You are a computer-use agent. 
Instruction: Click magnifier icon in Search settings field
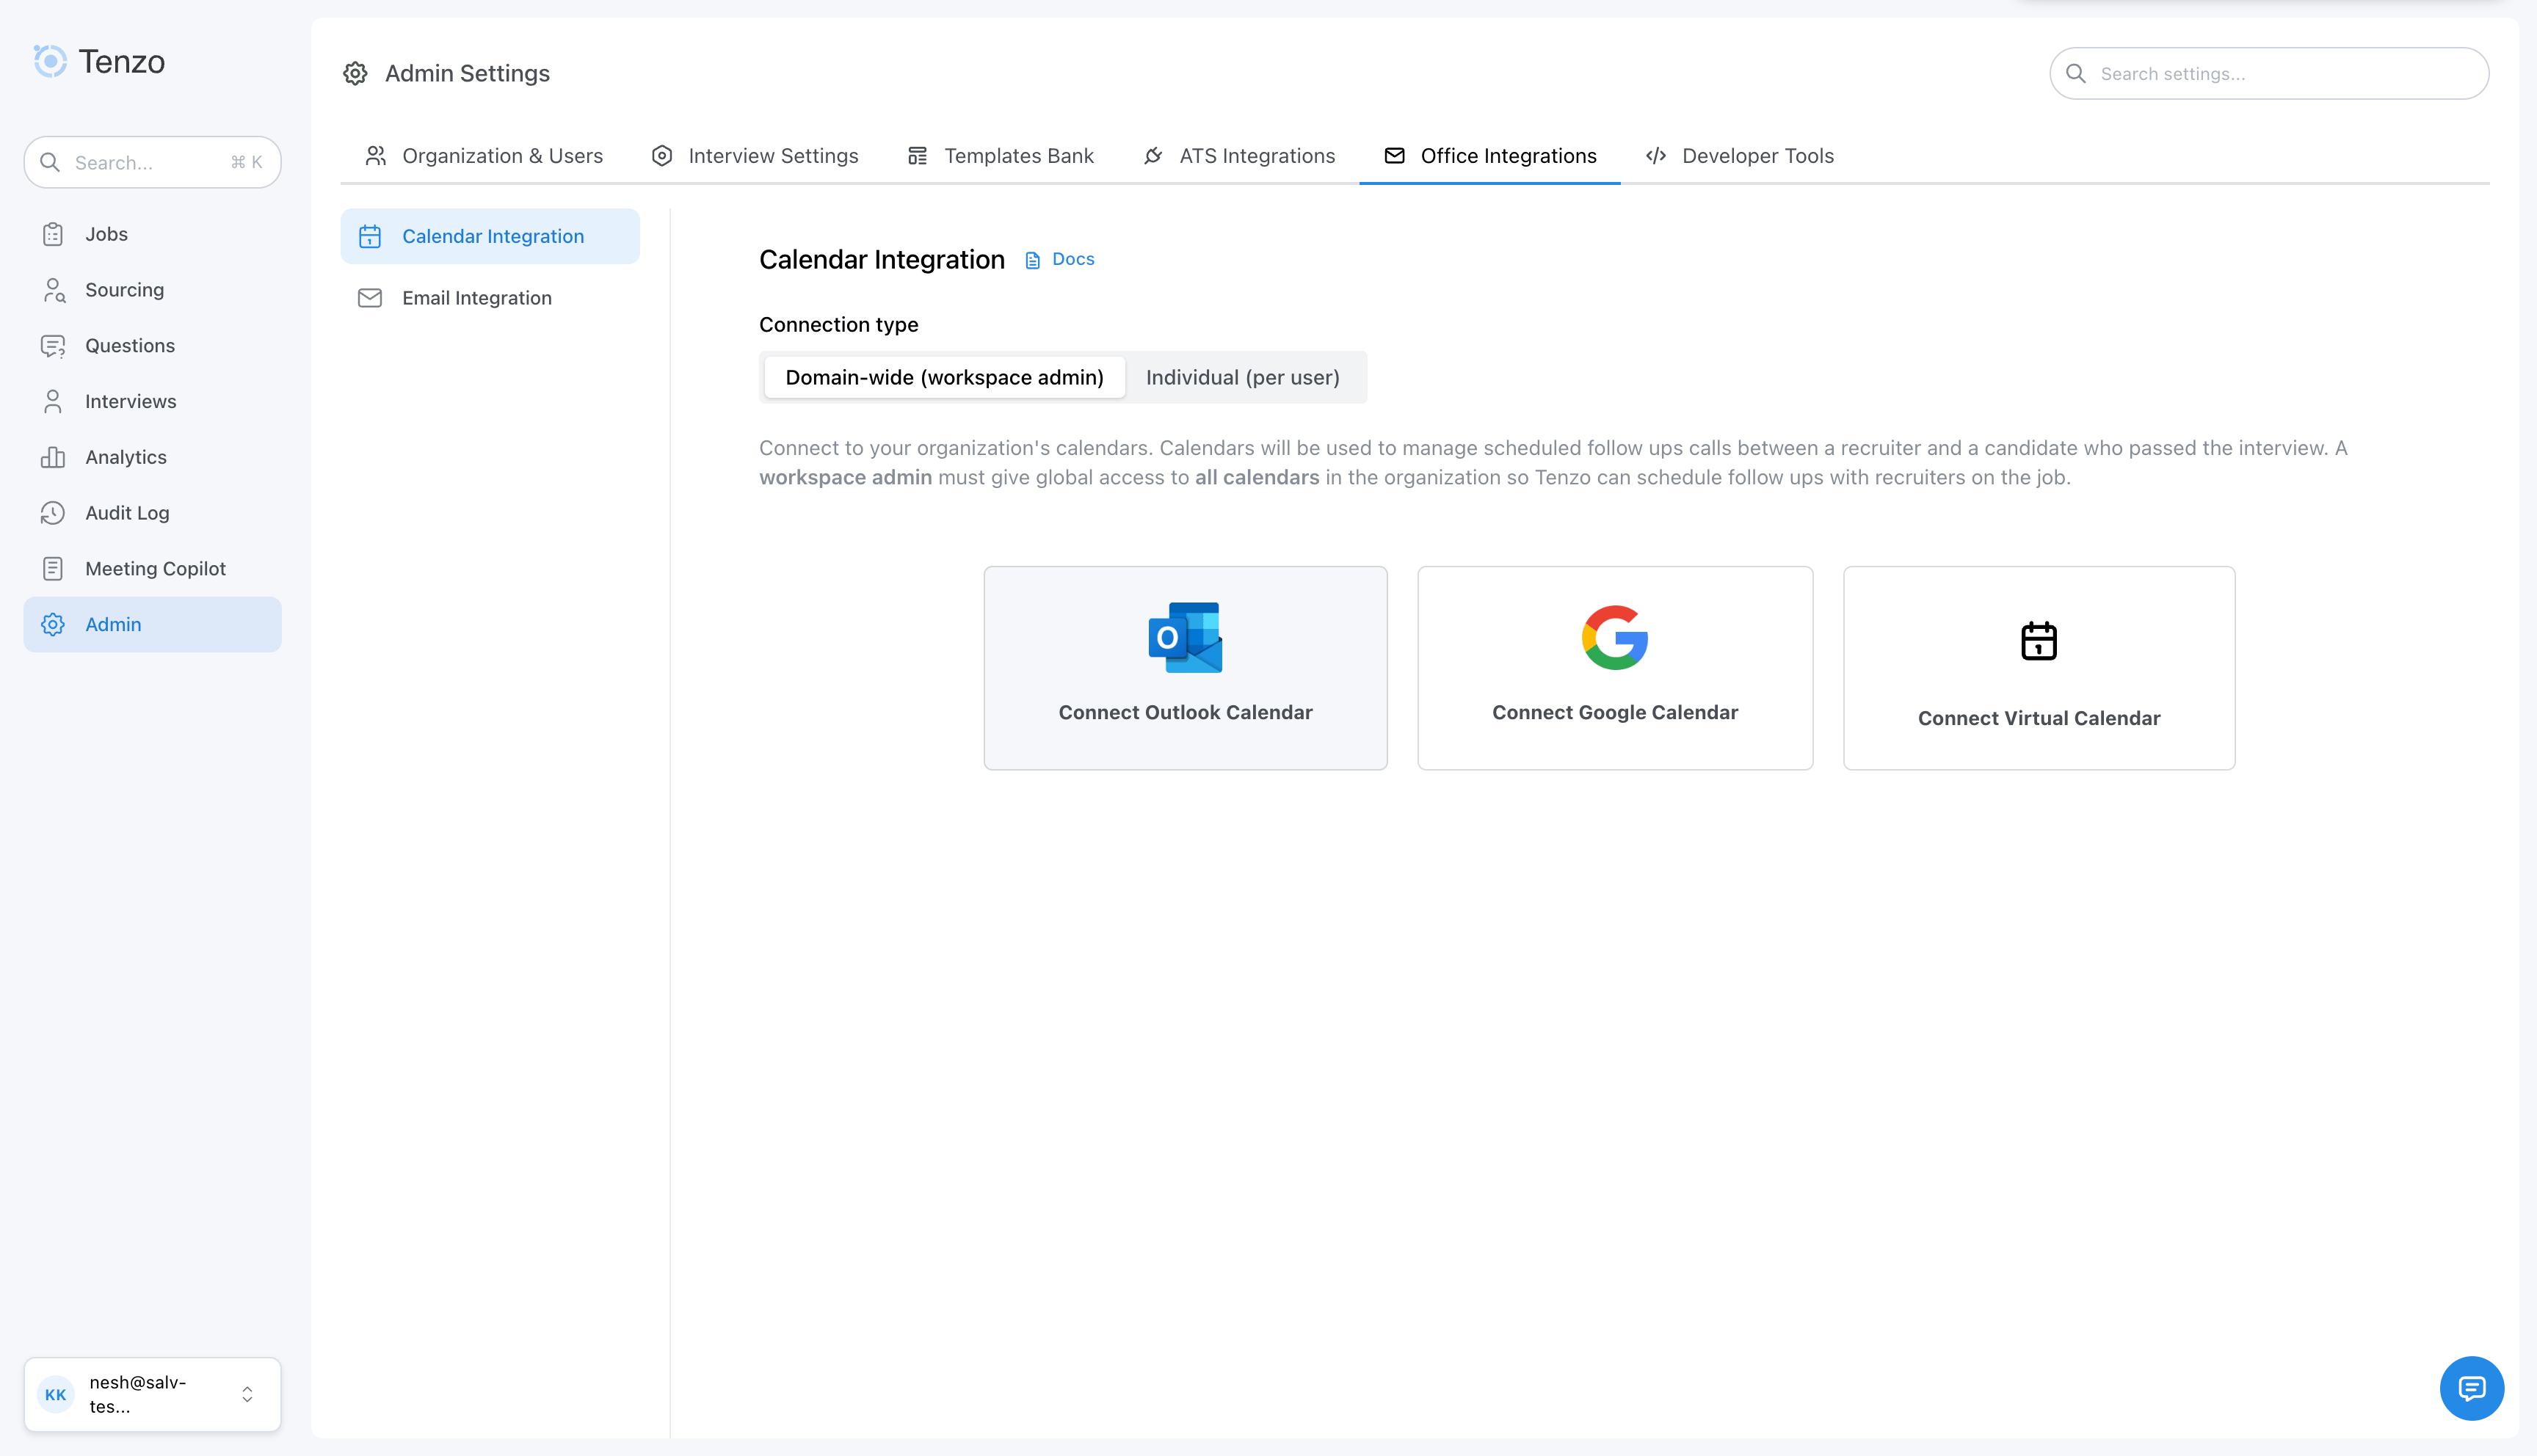(x=2076, y=74)
